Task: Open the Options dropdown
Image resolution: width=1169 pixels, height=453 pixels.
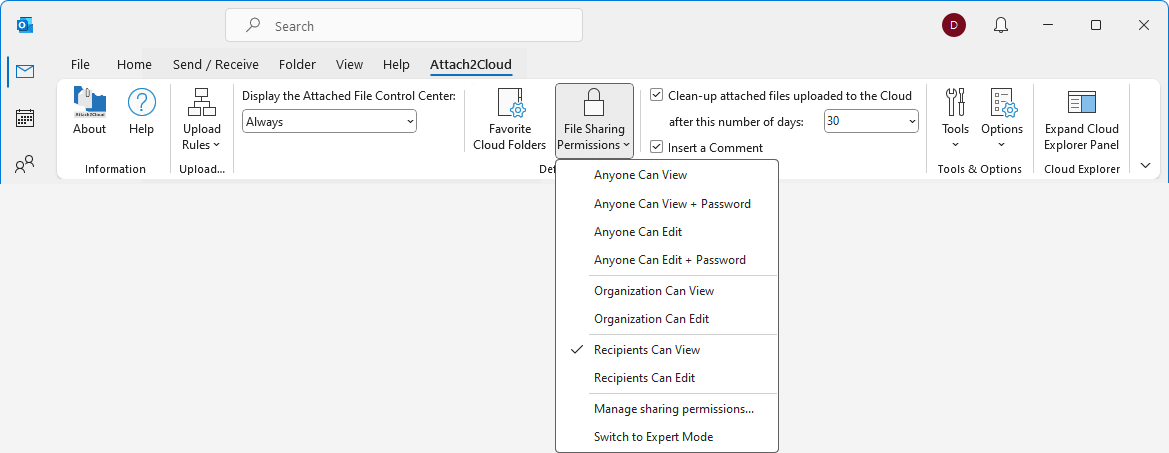Action: coord(1001,119)
